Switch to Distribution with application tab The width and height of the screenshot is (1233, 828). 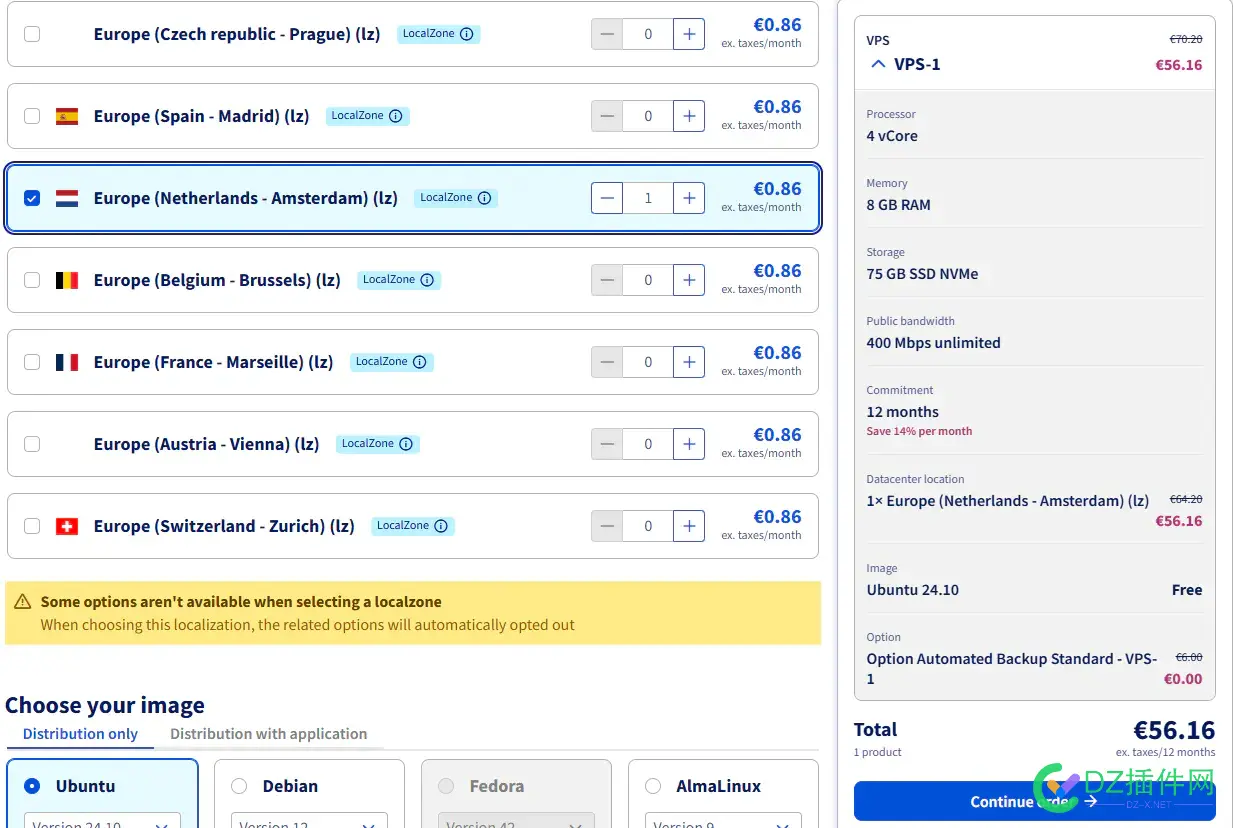(268, 734)
